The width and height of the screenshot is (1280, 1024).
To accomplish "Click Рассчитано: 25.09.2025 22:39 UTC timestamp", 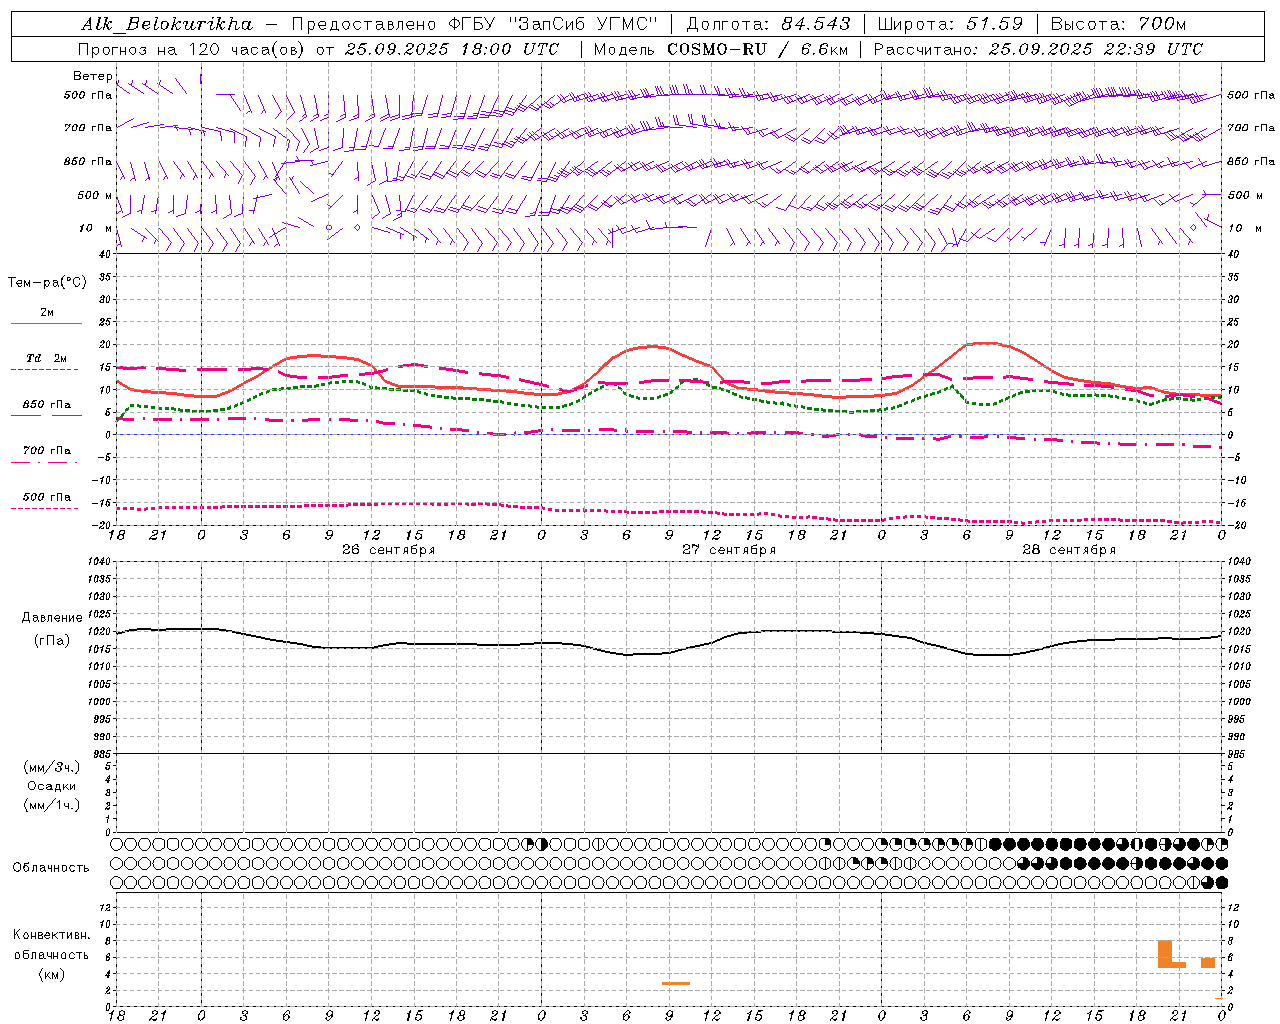I will pos(1038,49).
